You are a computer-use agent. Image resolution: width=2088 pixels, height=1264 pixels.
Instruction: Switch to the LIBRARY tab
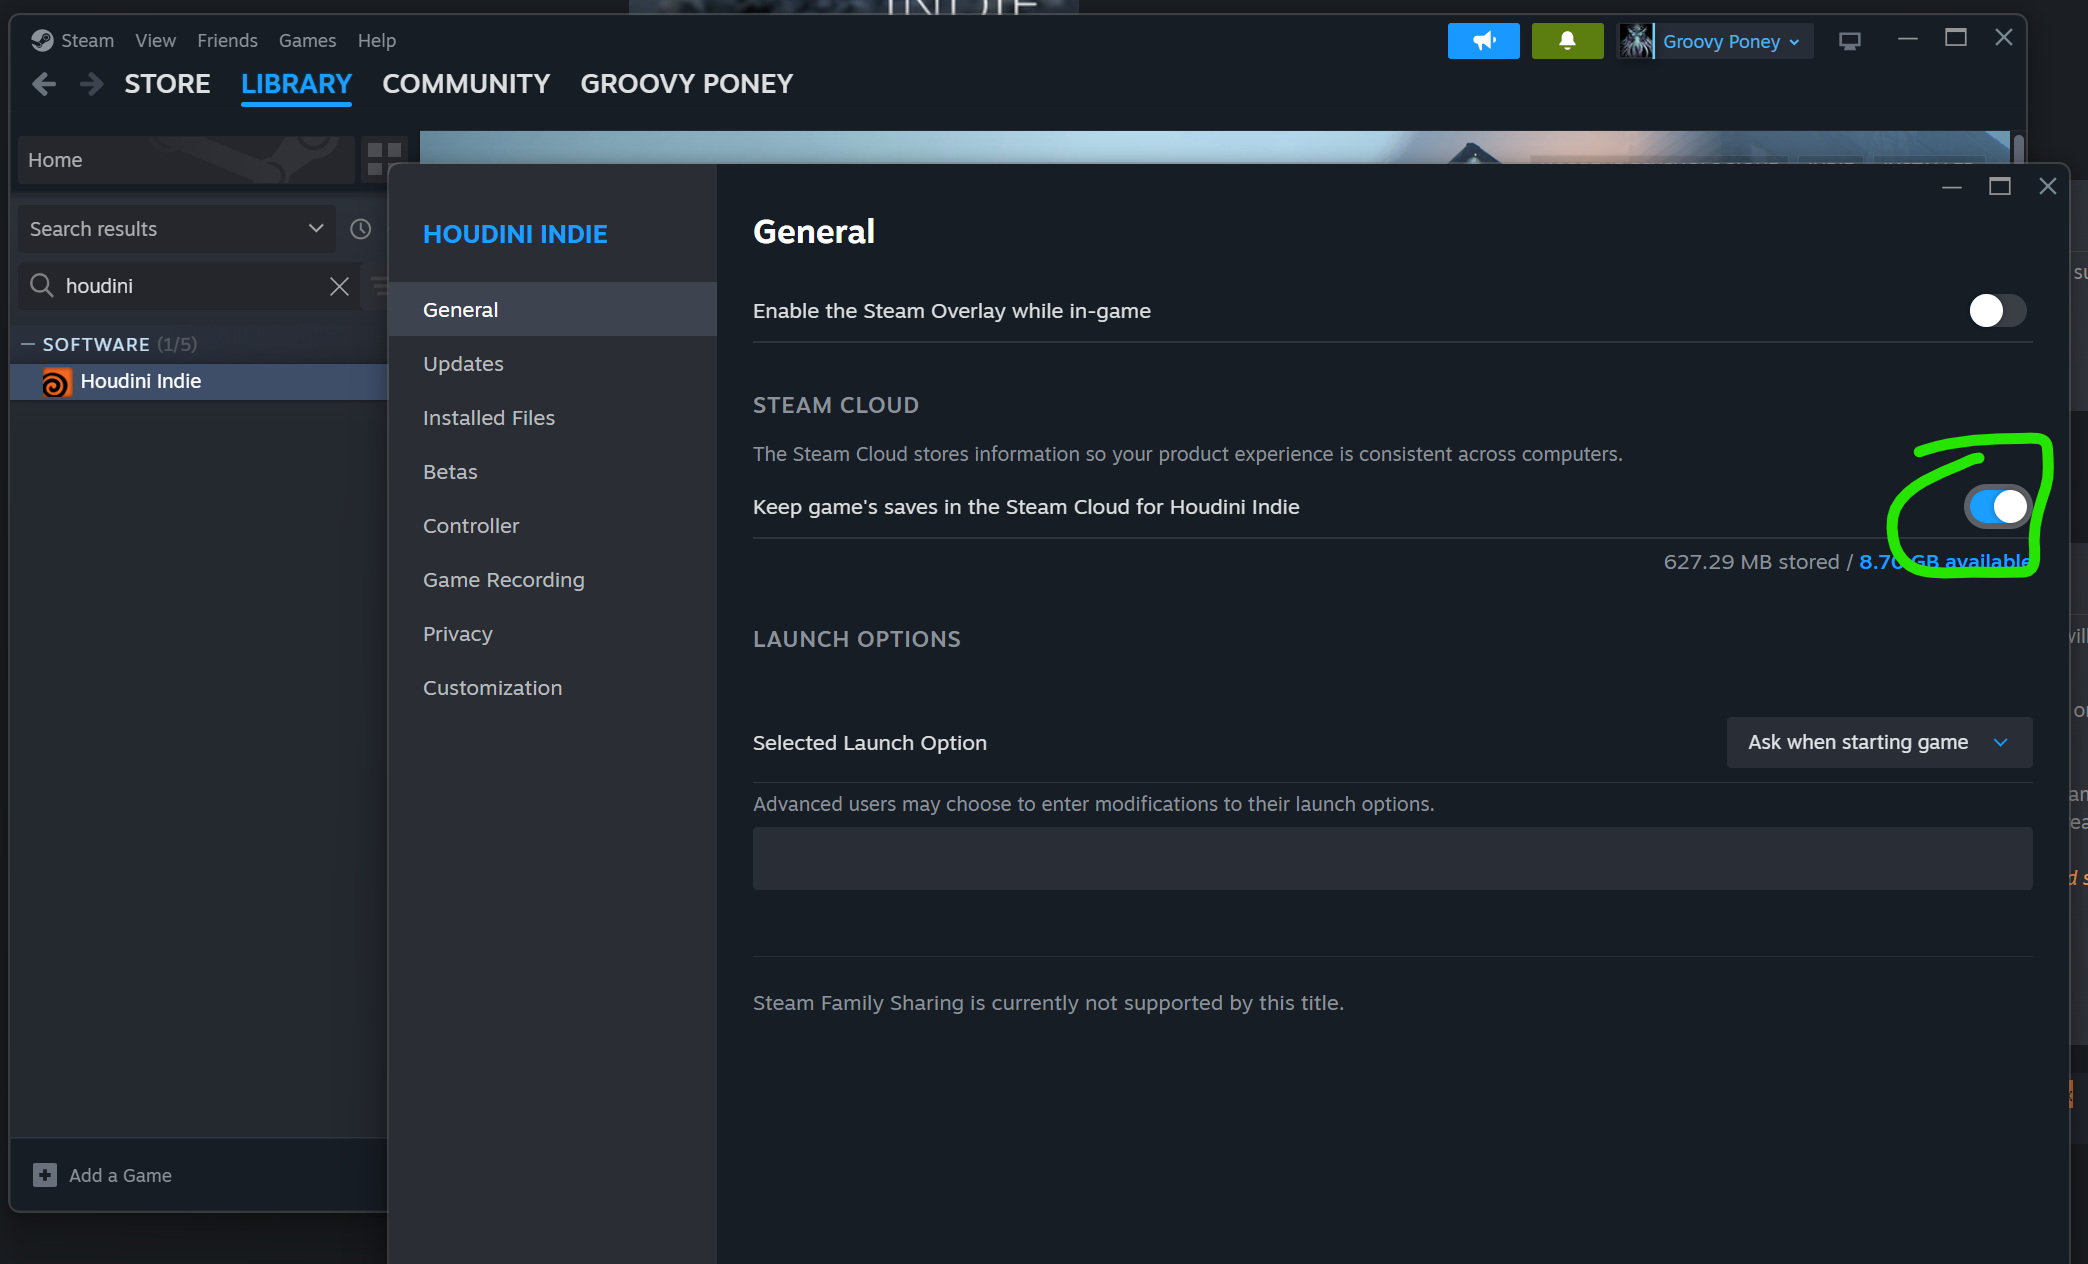click(296, 84)
